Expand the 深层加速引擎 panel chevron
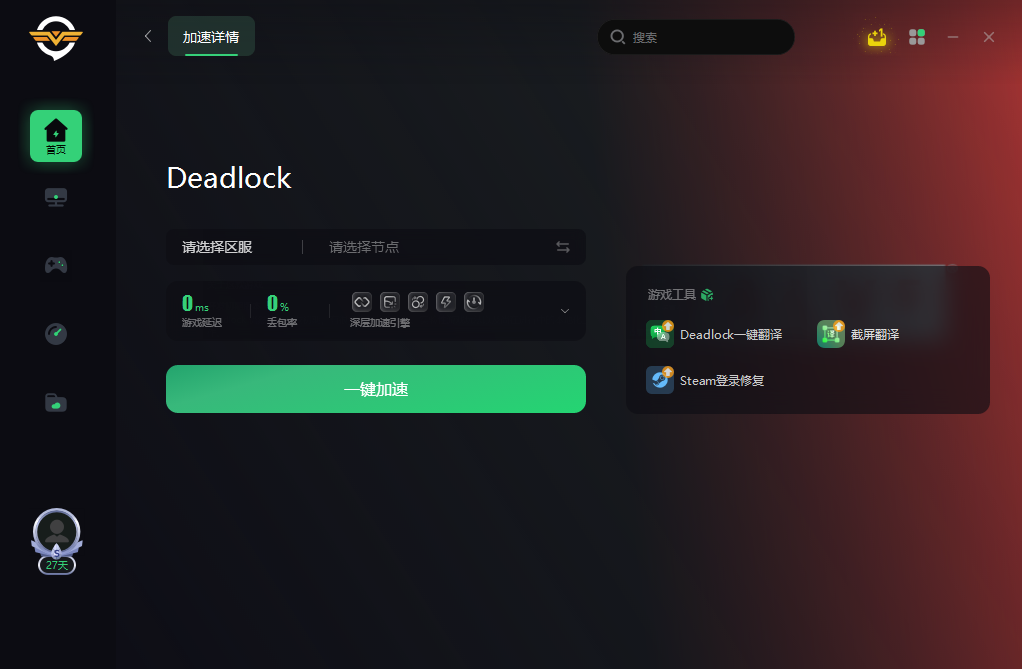The image size is (1022, 669). (x=565, y=311)
